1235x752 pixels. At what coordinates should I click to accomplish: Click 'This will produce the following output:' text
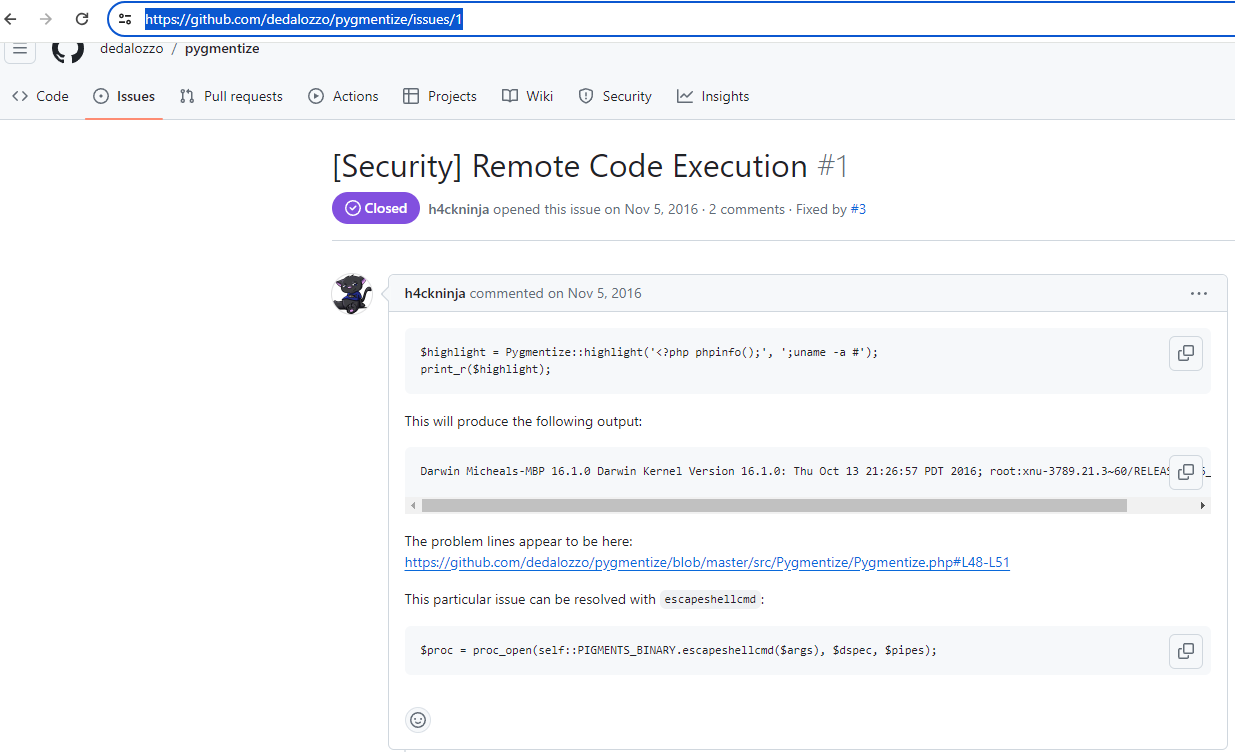523,421
